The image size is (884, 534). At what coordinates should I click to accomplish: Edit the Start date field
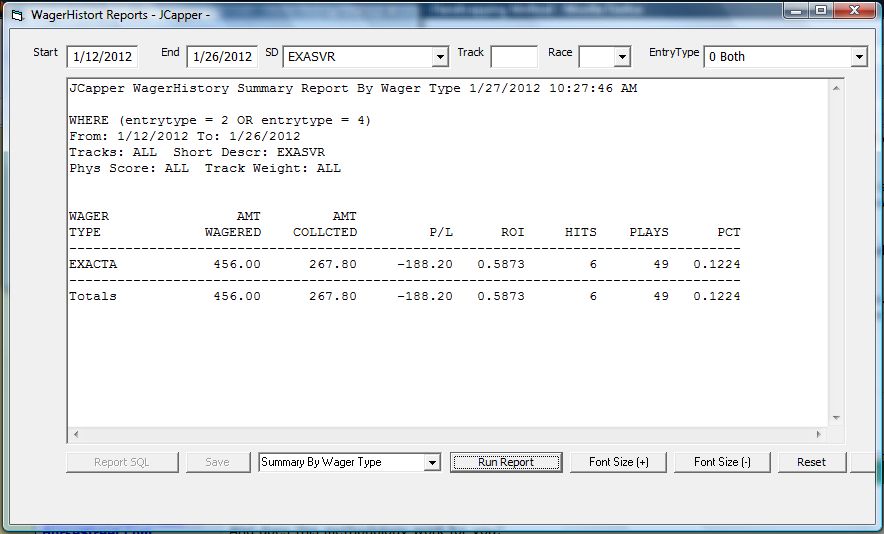[x=102, y=56]
